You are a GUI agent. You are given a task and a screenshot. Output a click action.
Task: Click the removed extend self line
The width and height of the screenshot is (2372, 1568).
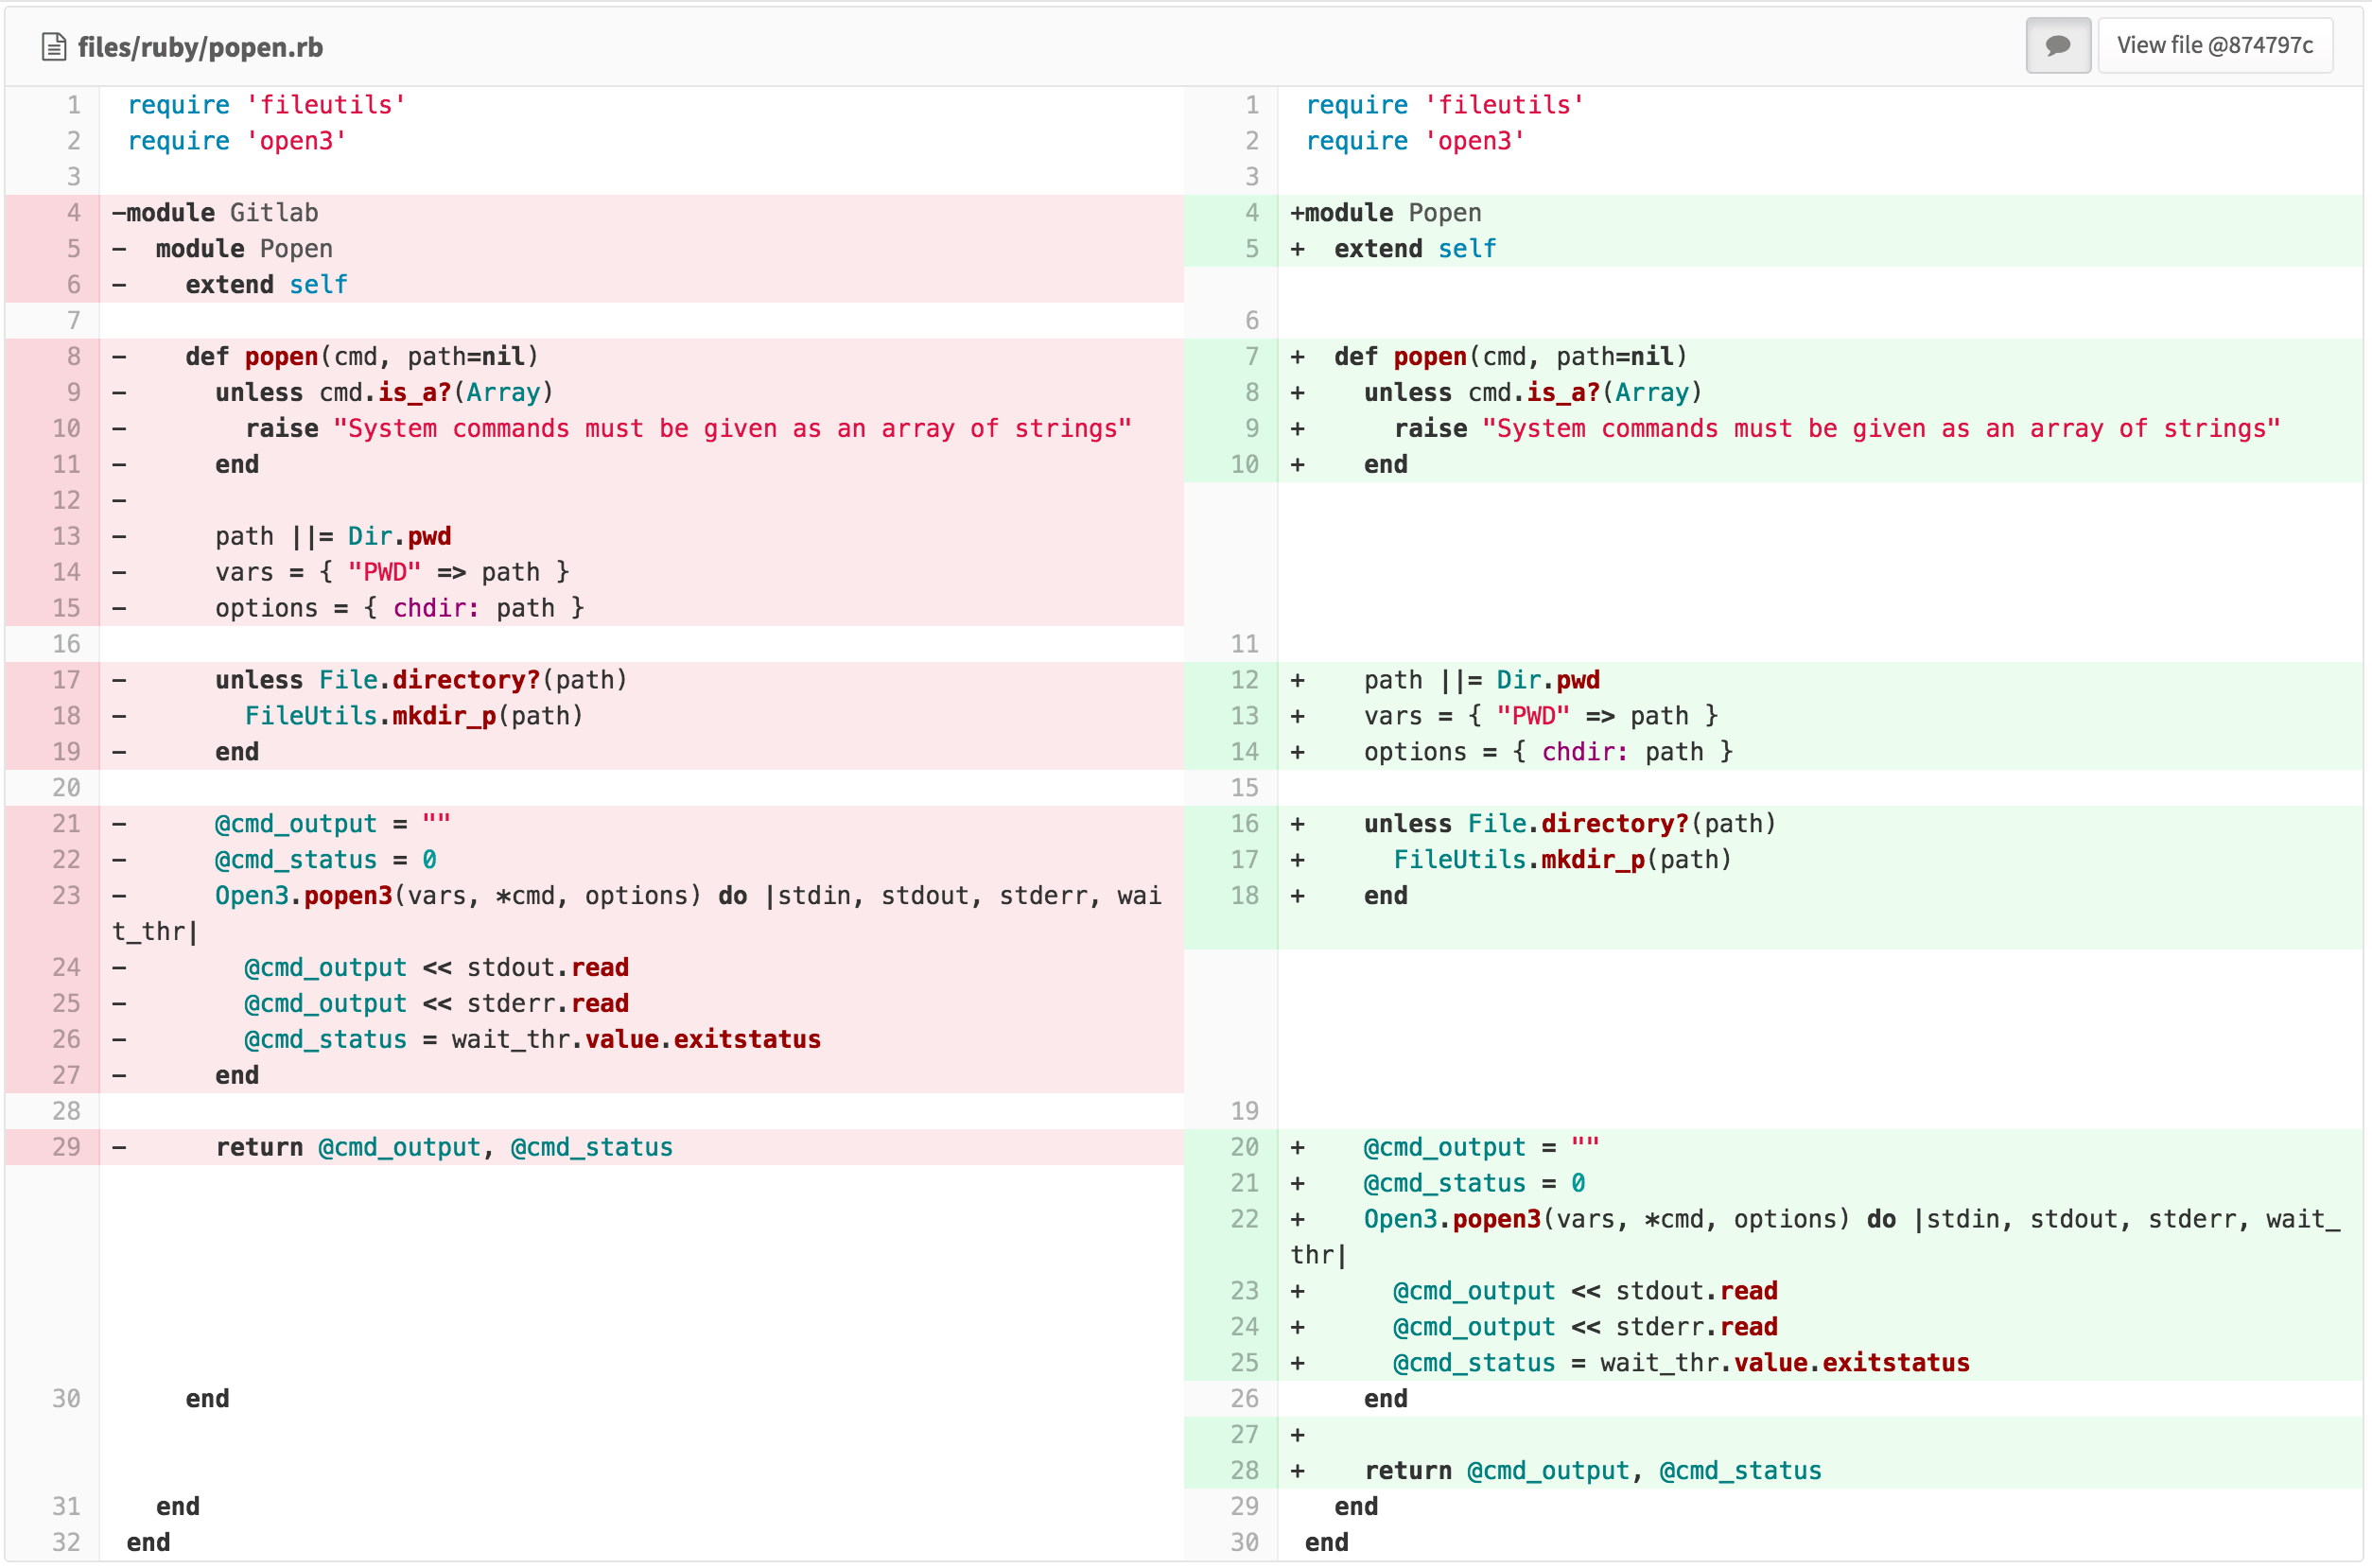(266, 284)
